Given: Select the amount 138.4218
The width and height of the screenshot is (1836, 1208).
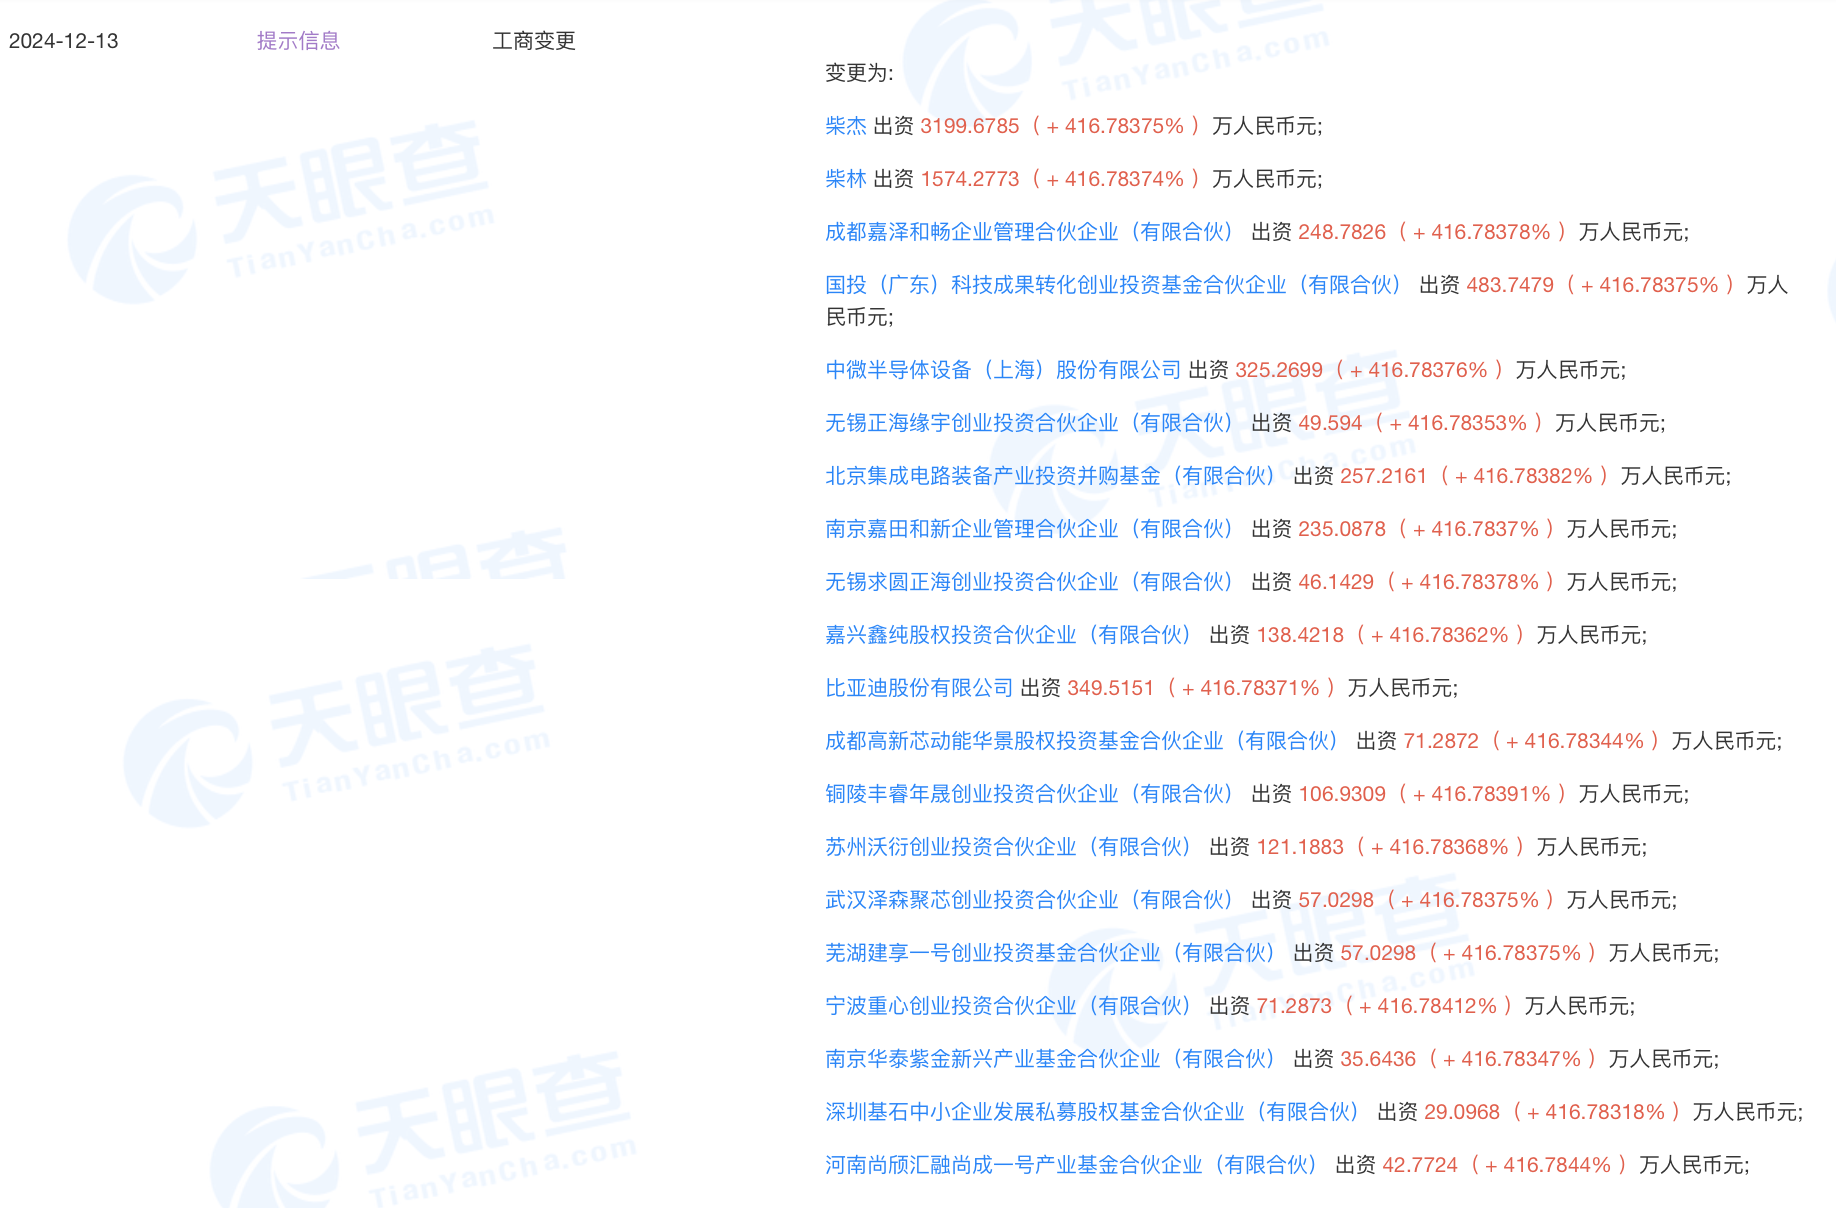Looking at the screenshot, I should pos(1300,635).
